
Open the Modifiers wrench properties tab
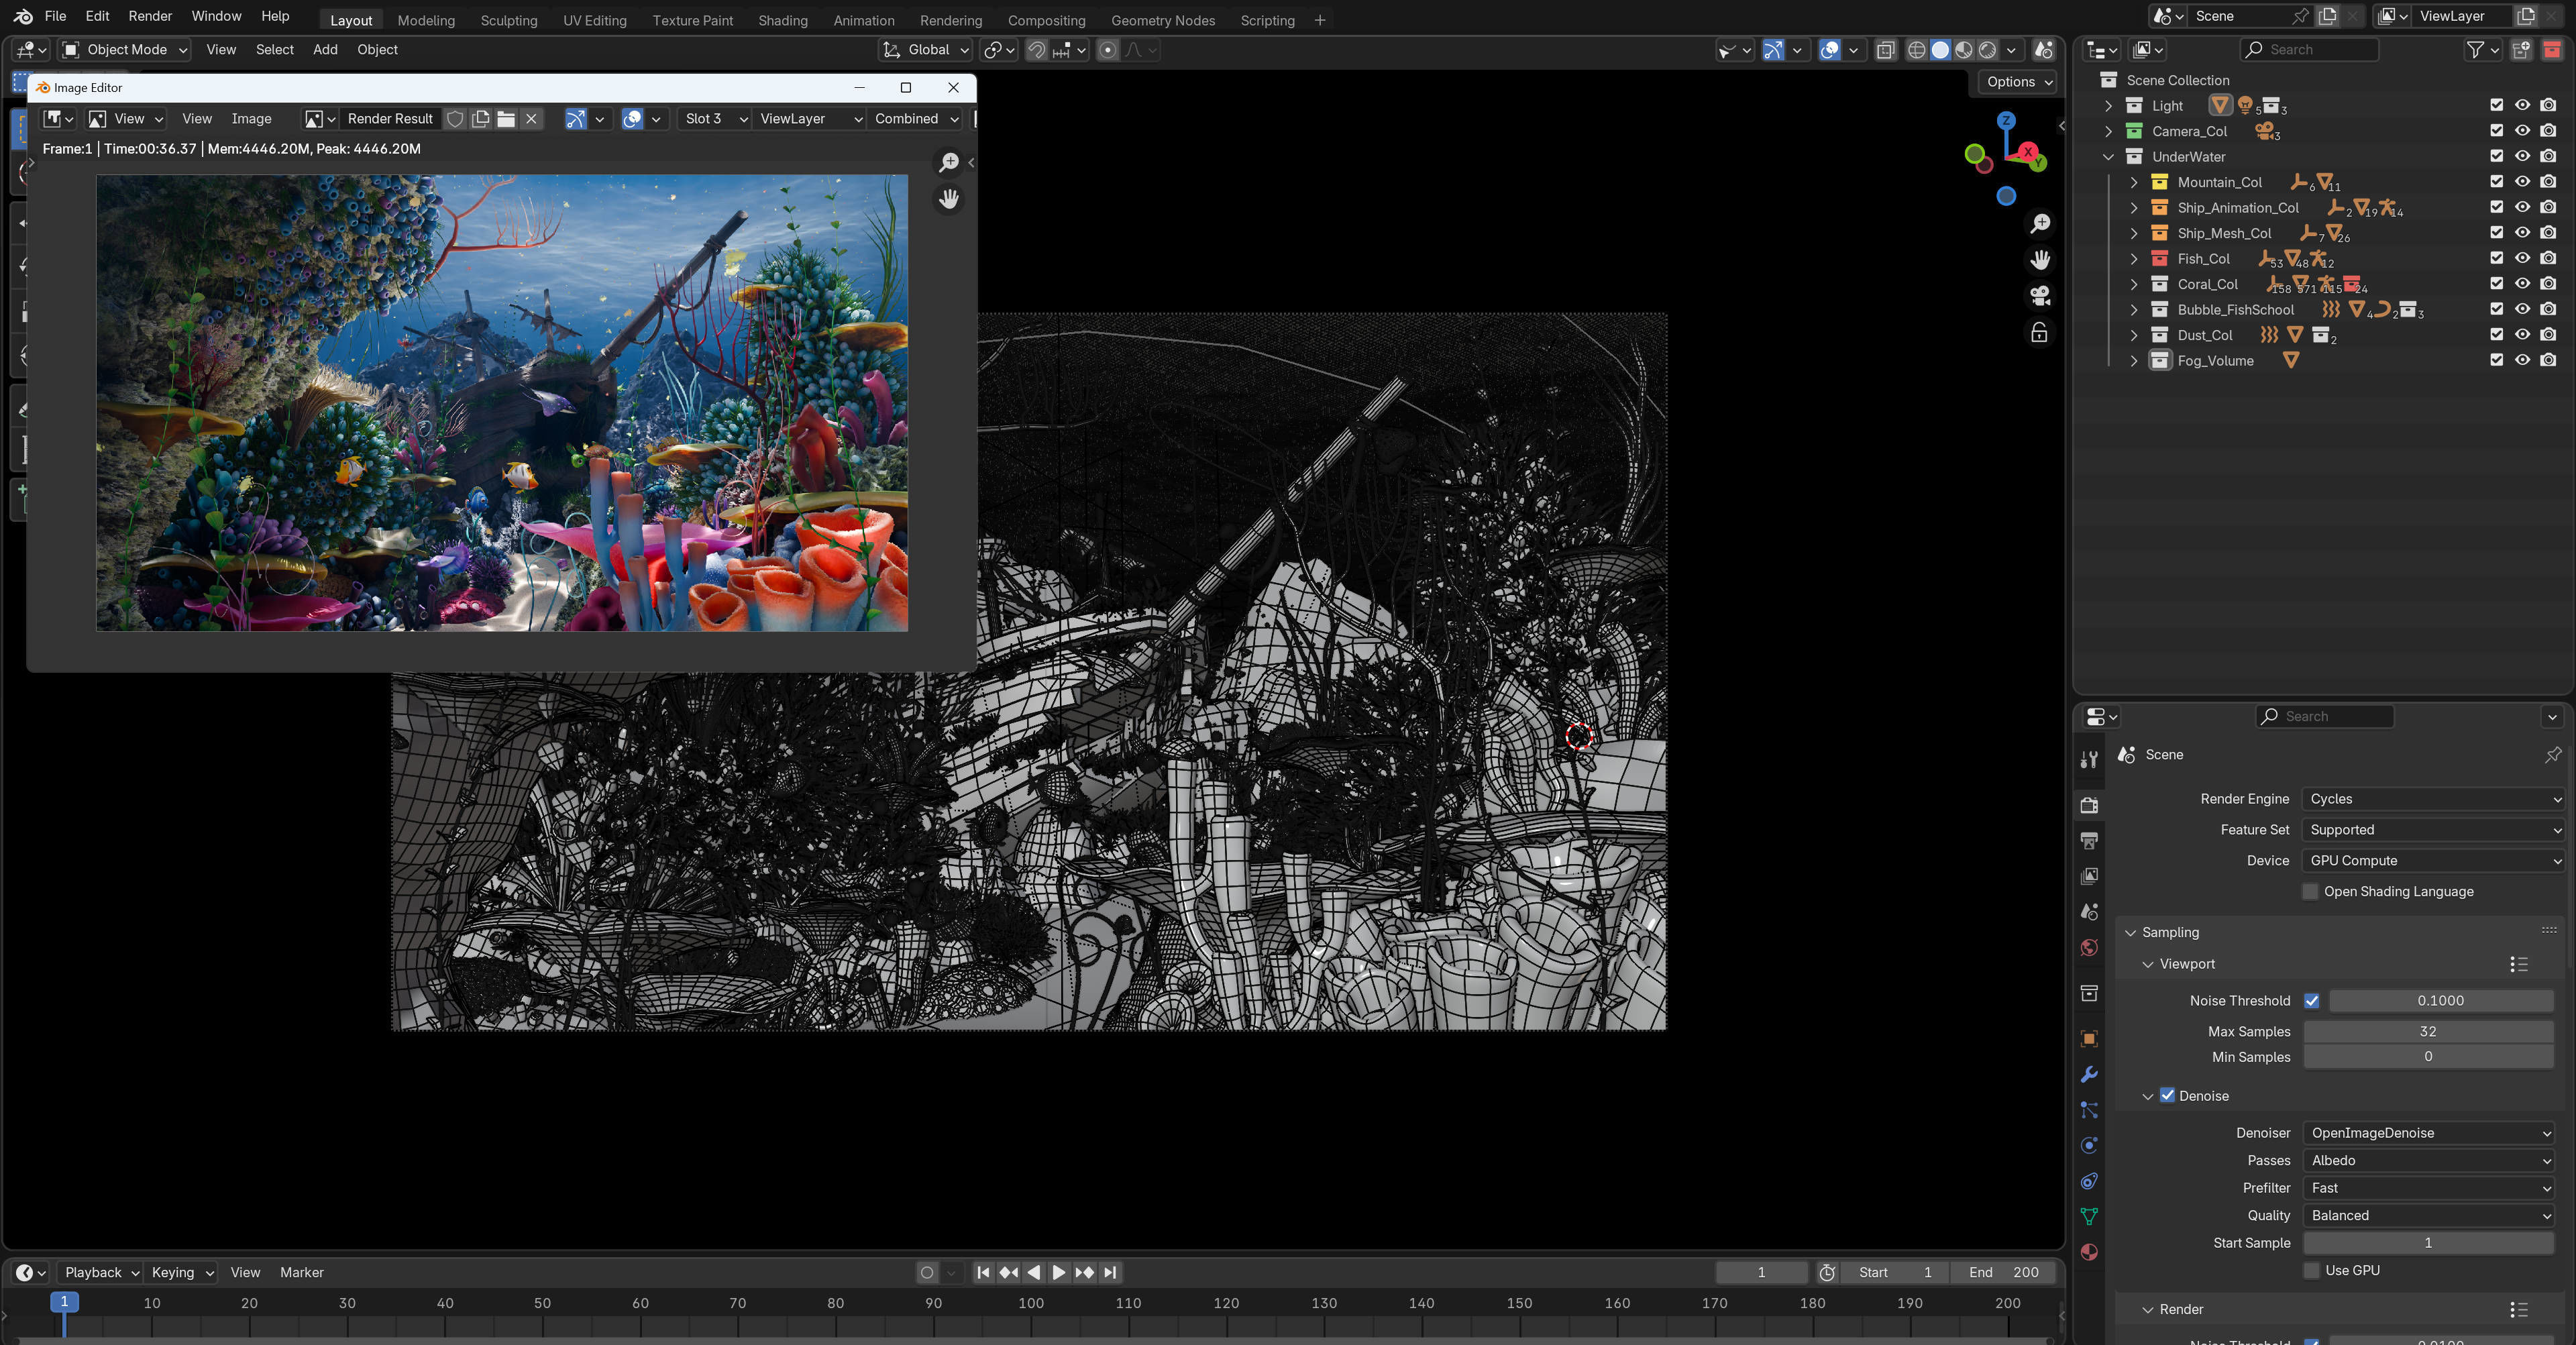[x=2089, y=1075]
